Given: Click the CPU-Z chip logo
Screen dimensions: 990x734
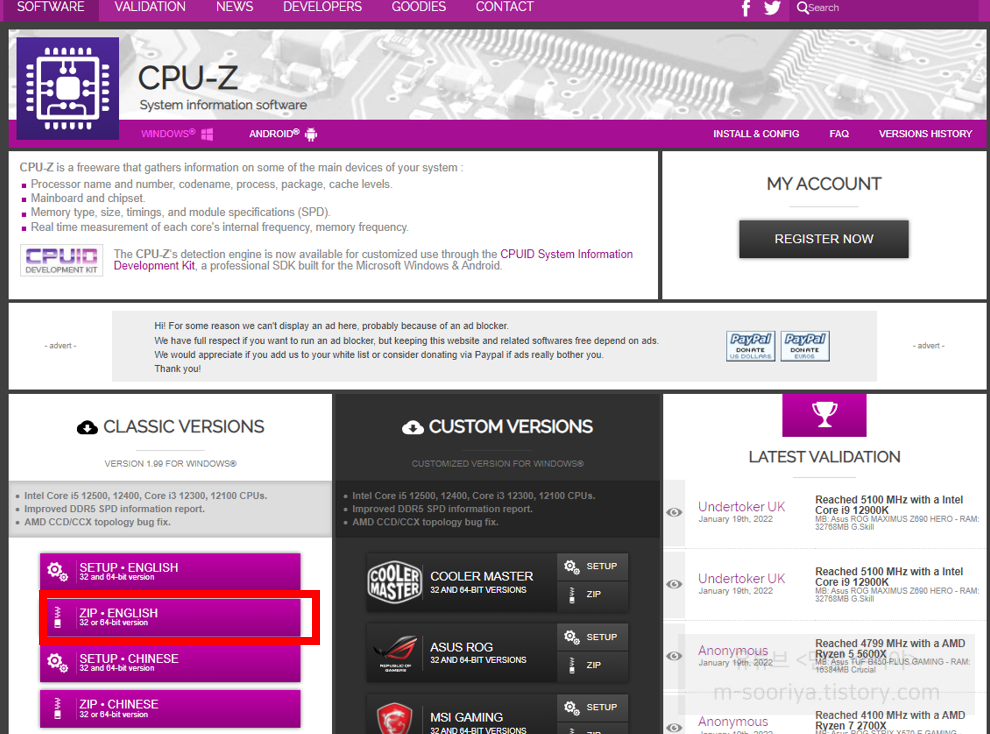Looking at the screenshot, I should tap(68, 88).
